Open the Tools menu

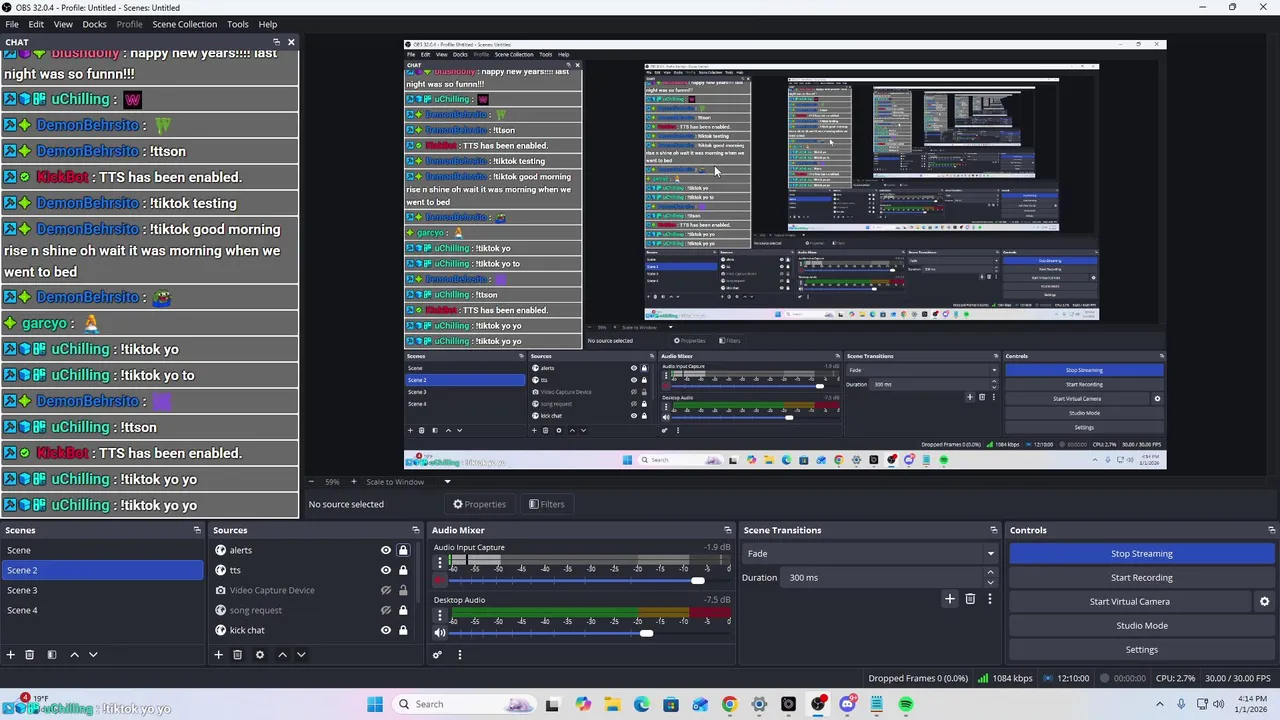[238, 24]
